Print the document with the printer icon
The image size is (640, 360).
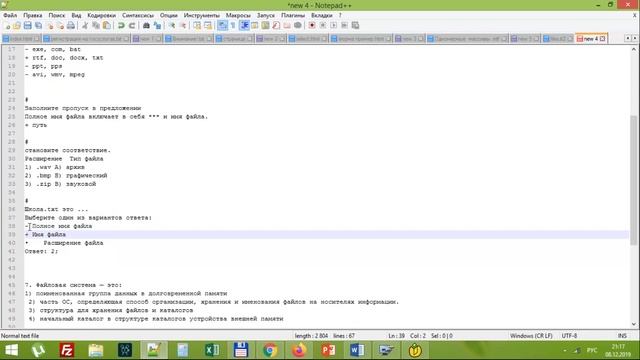point(71,26)
